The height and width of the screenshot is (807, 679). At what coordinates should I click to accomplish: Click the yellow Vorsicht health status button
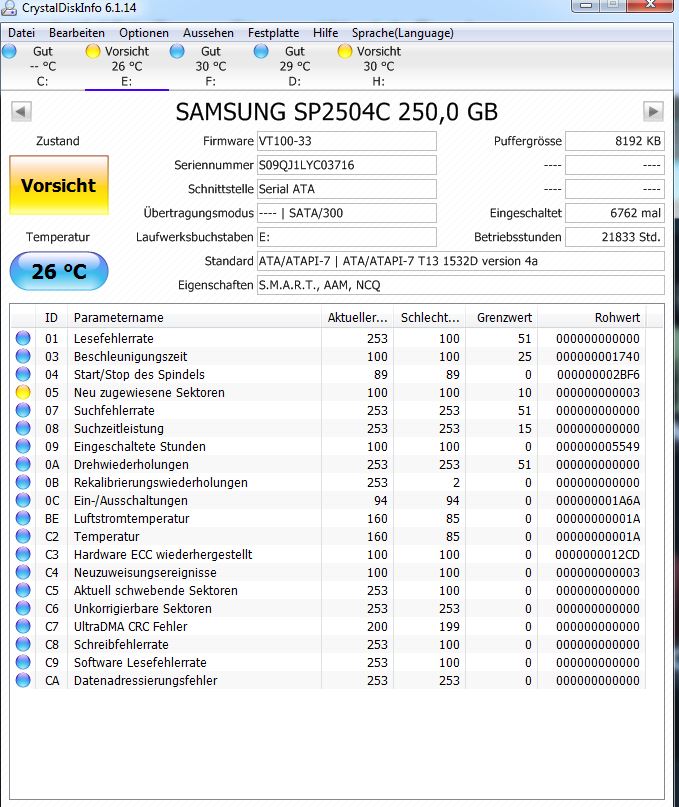[x=59, y=185]
